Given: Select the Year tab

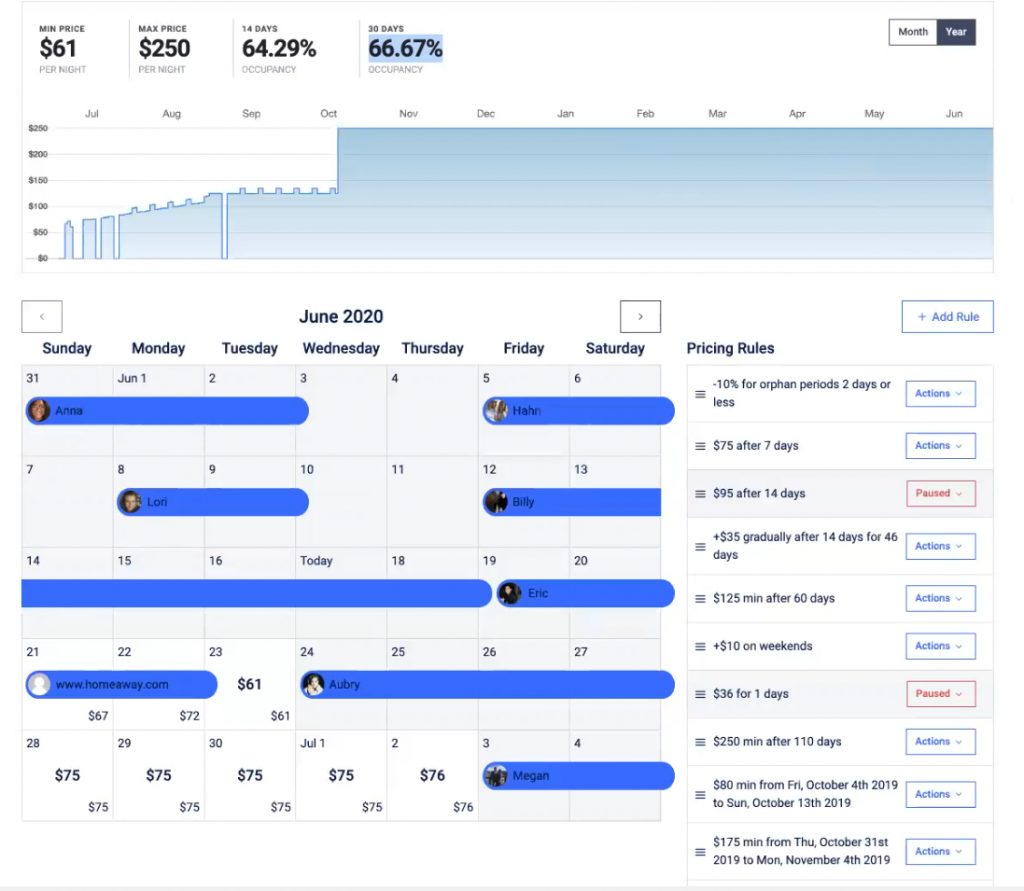Looking at the screenshot, I should (955, 31).
